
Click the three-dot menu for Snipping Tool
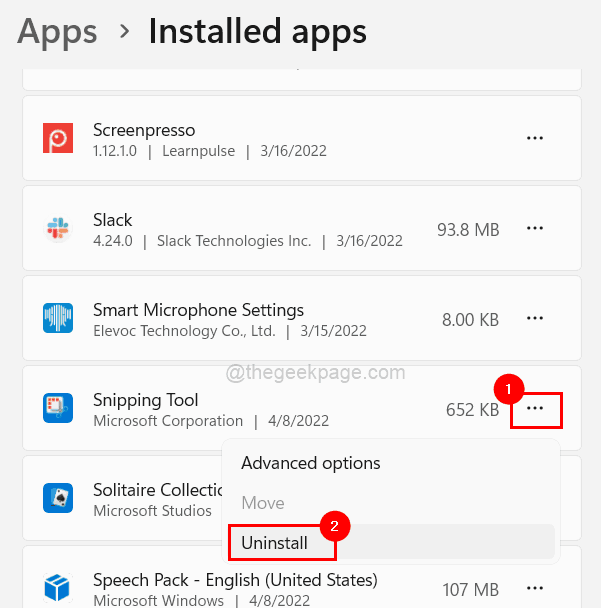tap(535, 409)
